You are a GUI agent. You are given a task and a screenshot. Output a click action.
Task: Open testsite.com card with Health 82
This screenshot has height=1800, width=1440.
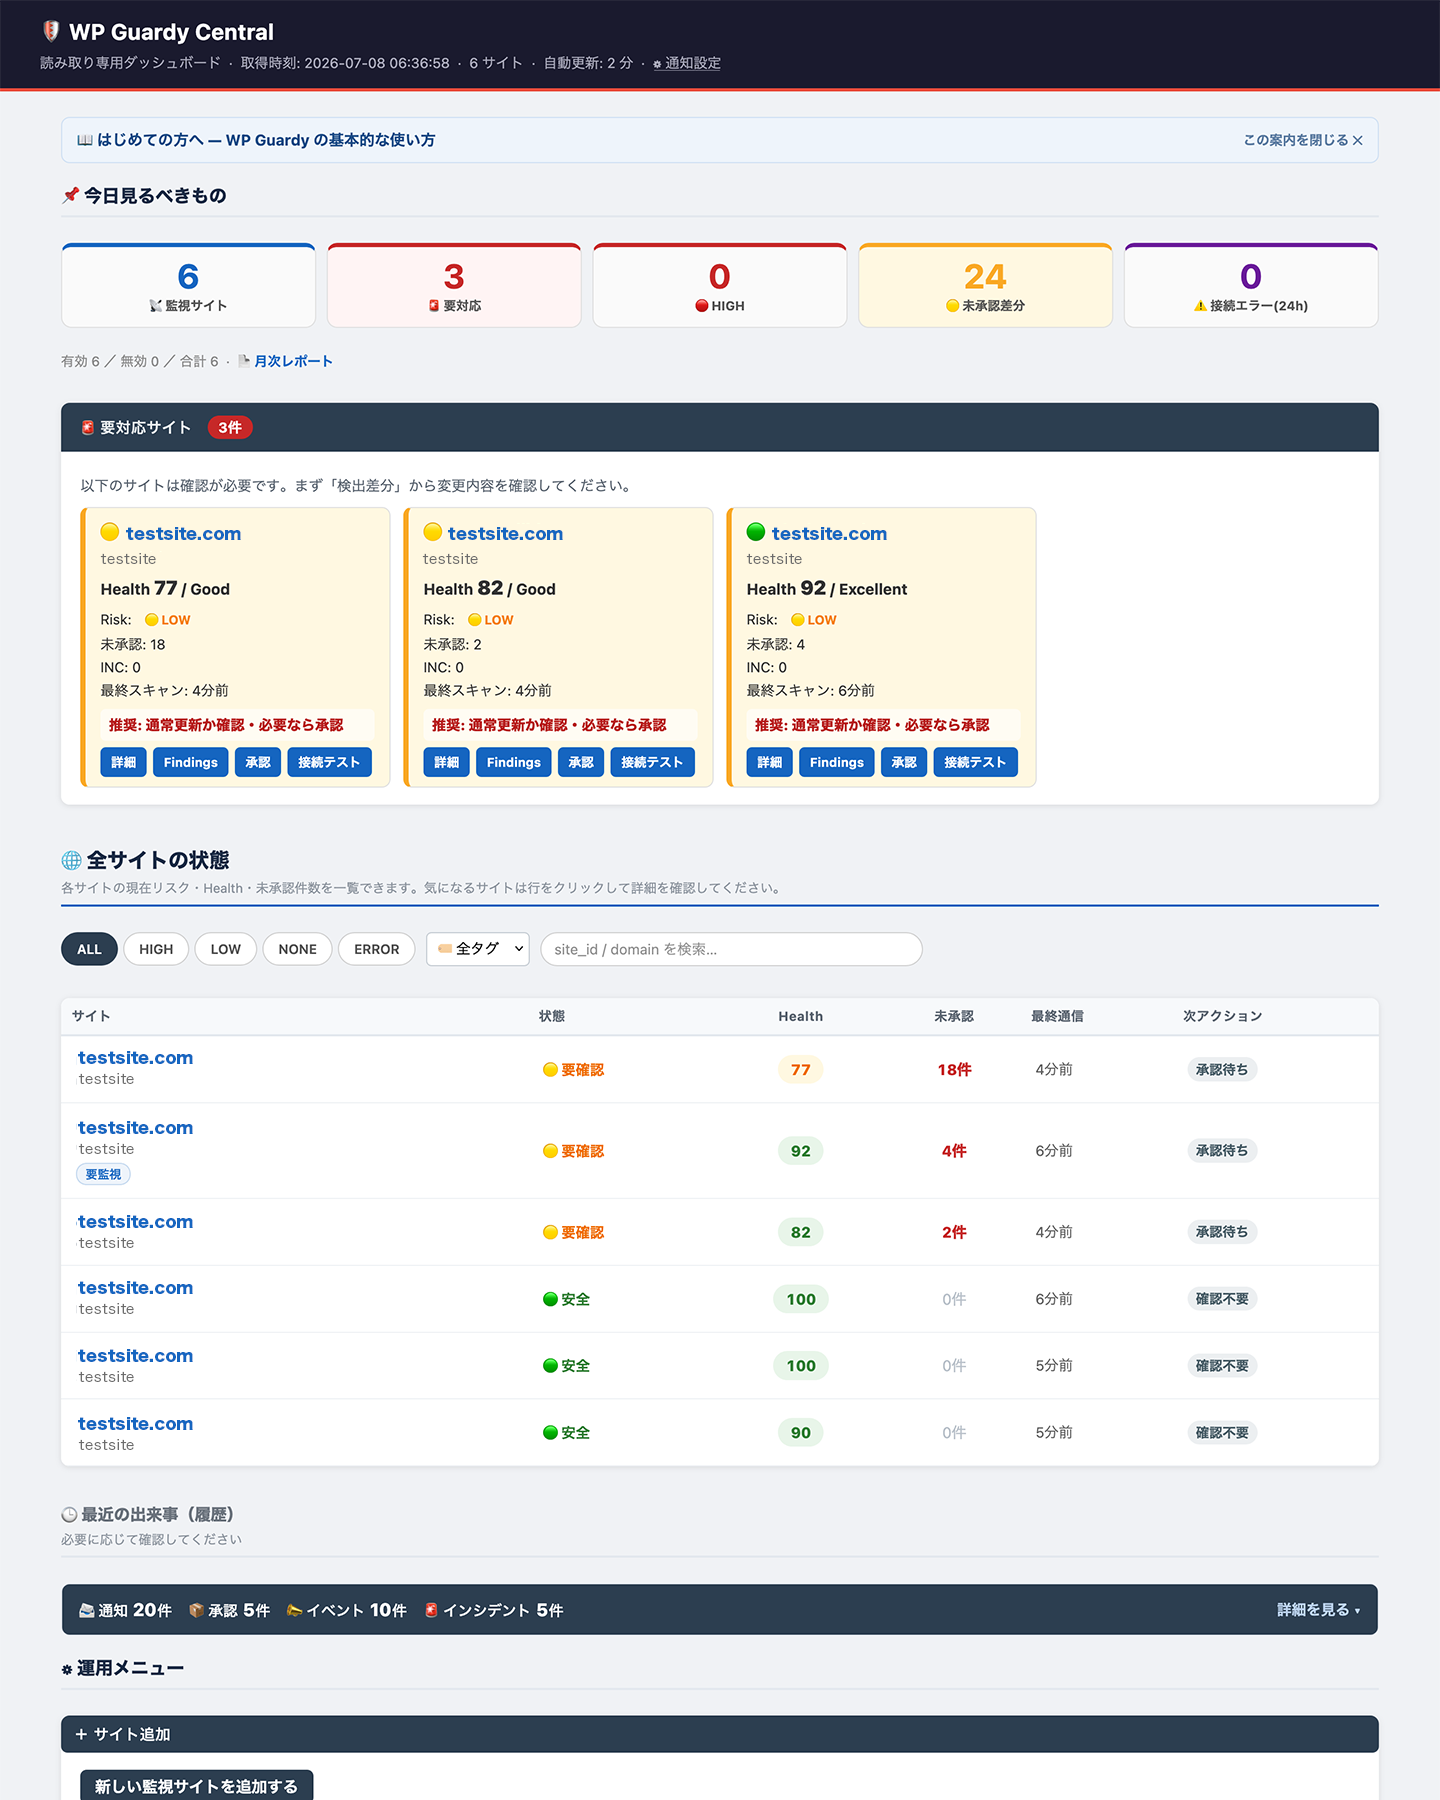click(505, 534)
